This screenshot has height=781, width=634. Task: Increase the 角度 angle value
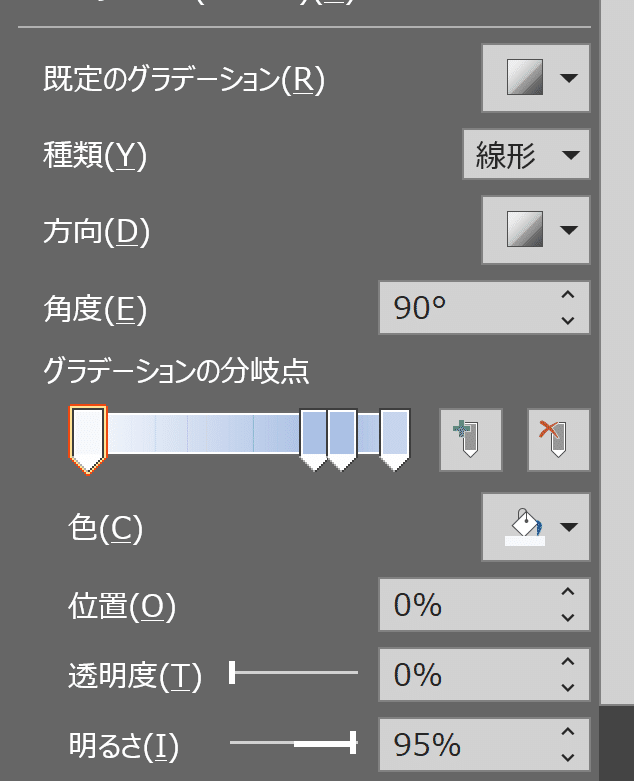pos(568,295)
